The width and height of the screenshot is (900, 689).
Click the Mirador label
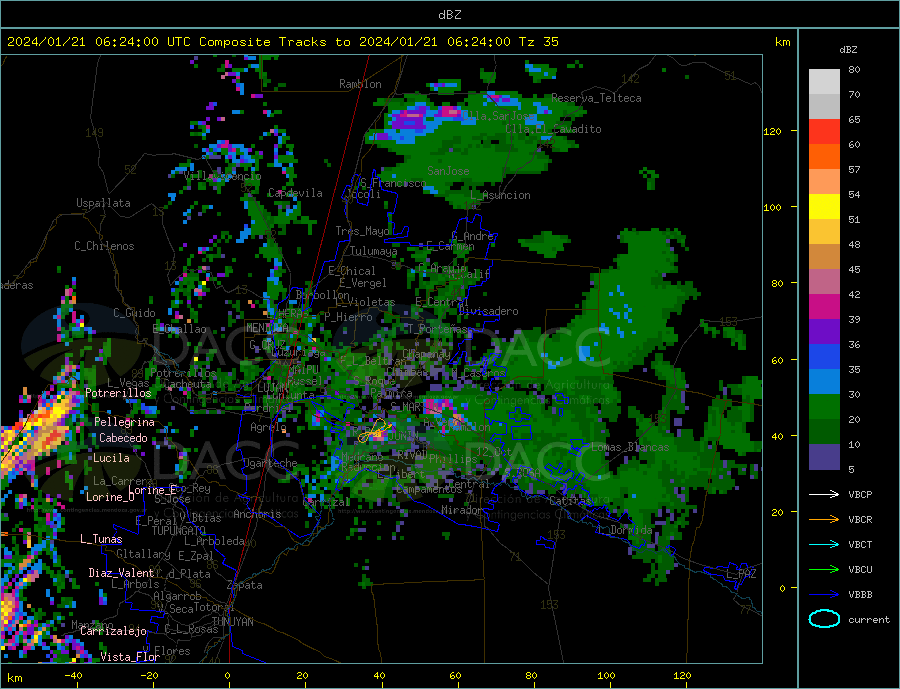tap(462, 510)
